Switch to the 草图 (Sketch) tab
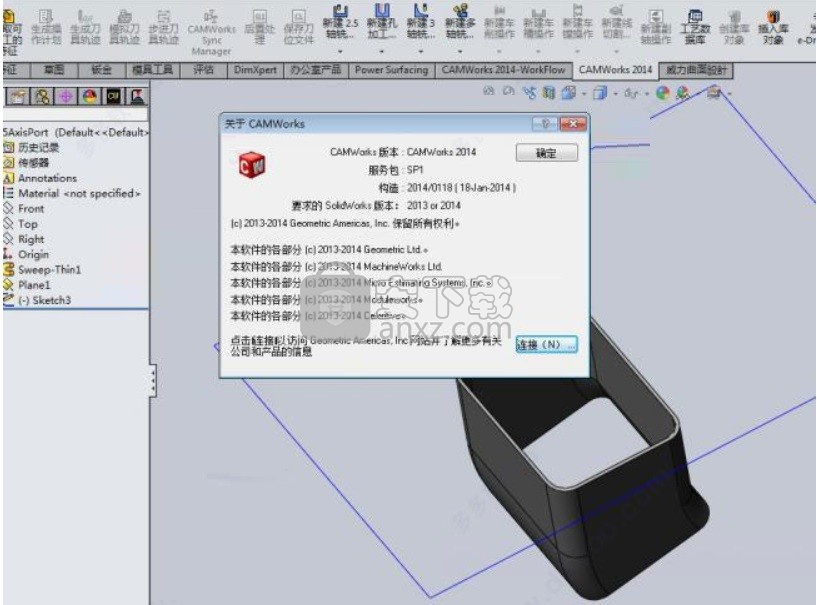The height and width of the screenshot is (605, 817). pos(54,69)
